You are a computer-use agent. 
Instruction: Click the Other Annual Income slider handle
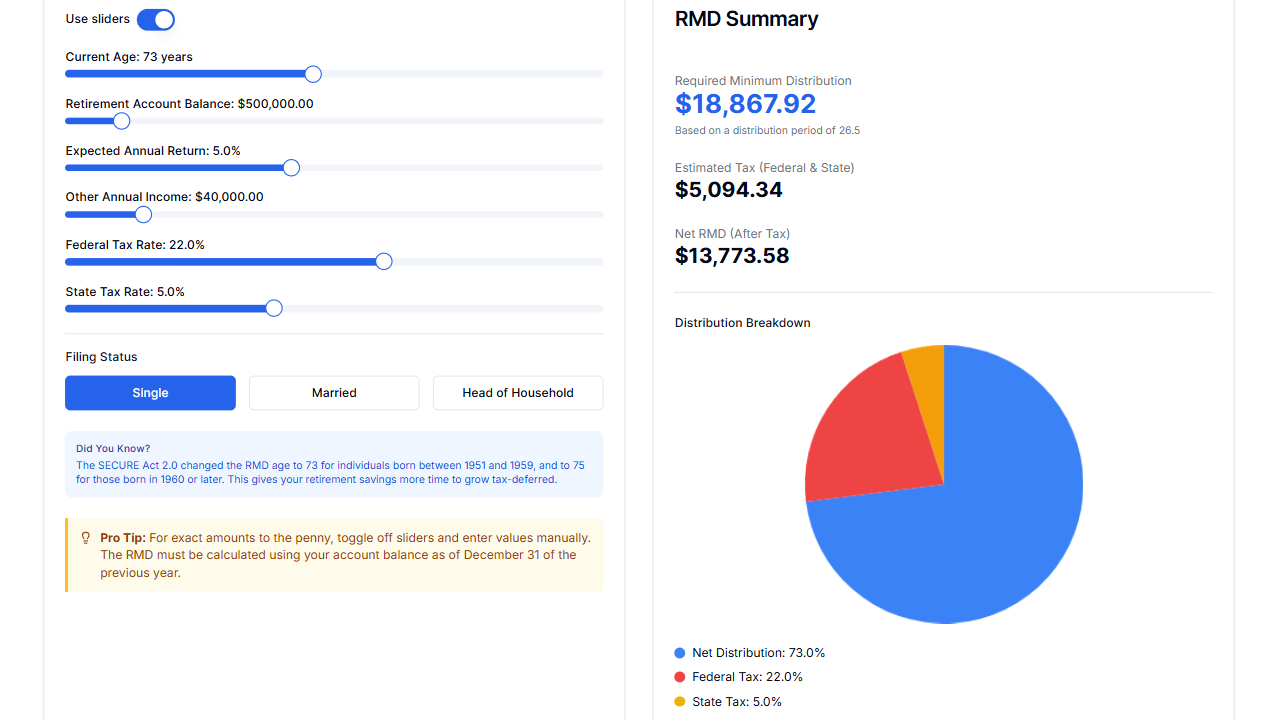[x=143, y=214]
